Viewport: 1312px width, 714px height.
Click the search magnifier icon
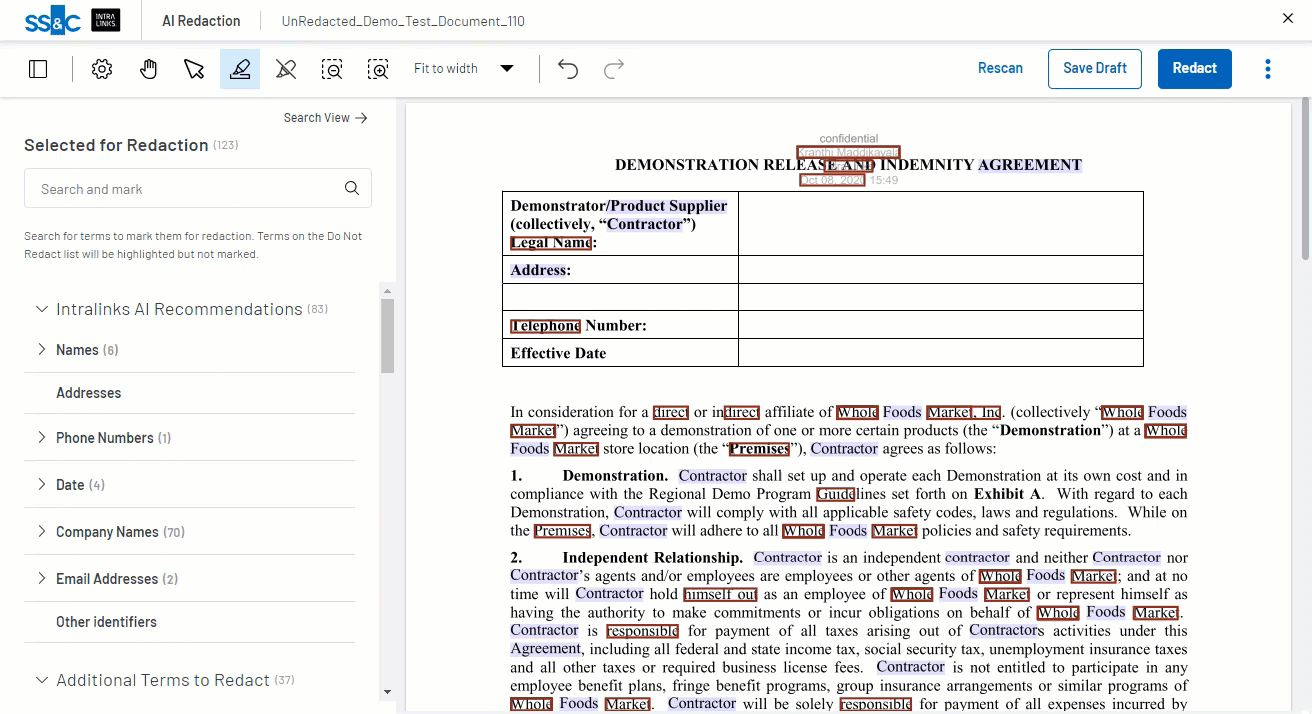(x=352, y=188)
